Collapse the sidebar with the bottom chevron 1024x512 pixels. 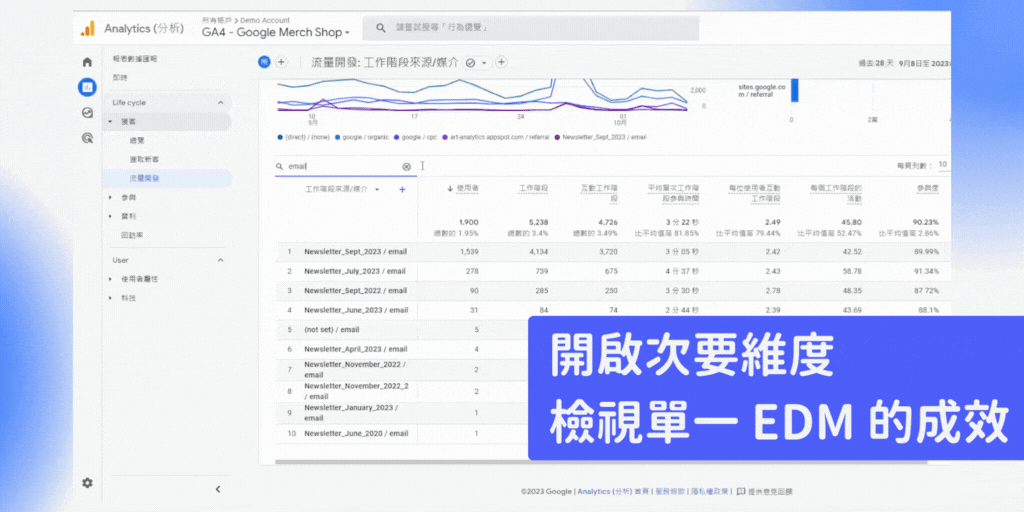(218, 489)
